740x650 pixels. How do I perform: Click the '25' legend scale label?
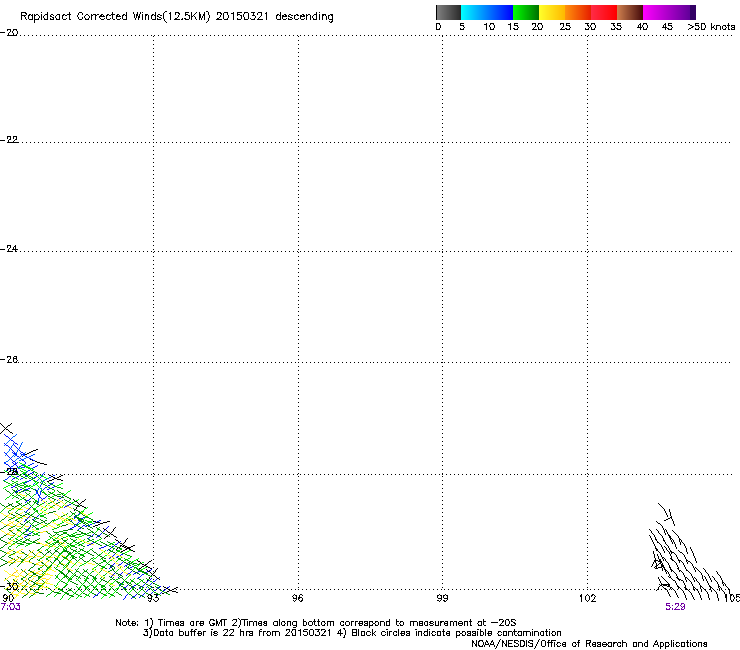[565, 27]
